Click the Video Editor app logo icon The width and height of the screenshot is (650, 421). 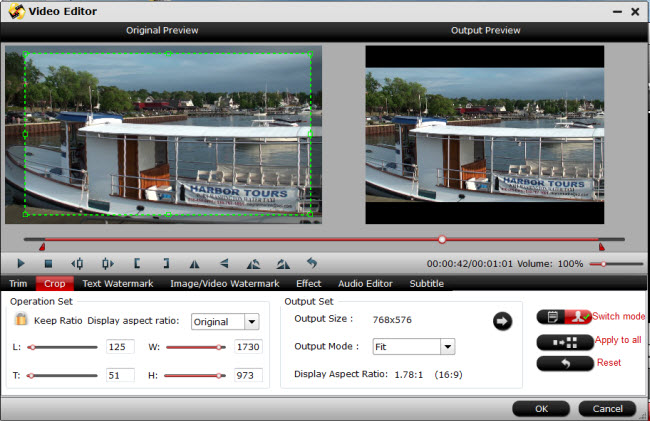point(17,11)
